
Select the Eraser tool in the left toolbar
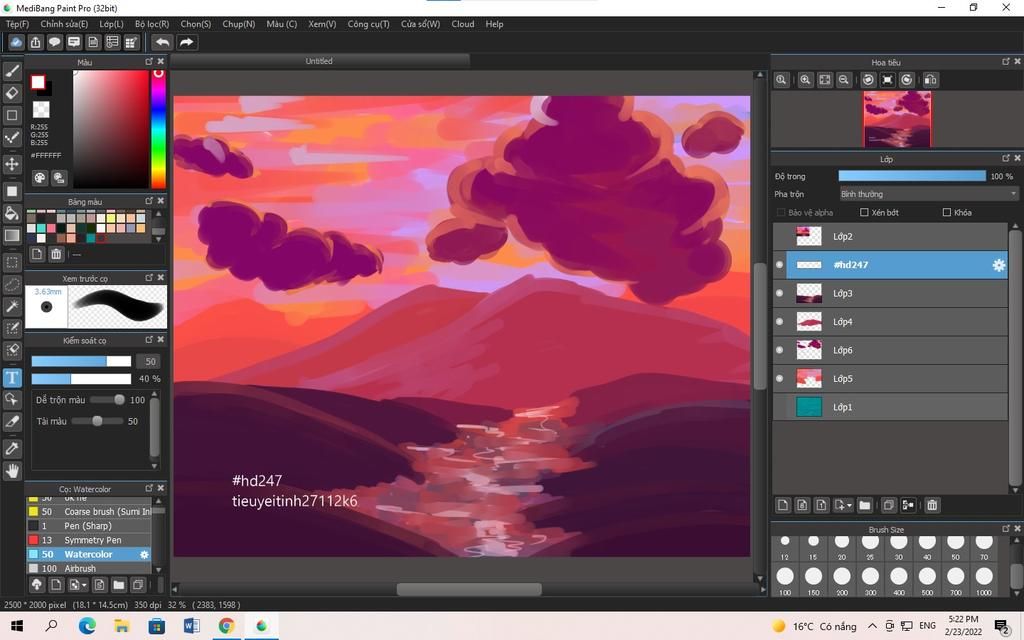(12, 93)
